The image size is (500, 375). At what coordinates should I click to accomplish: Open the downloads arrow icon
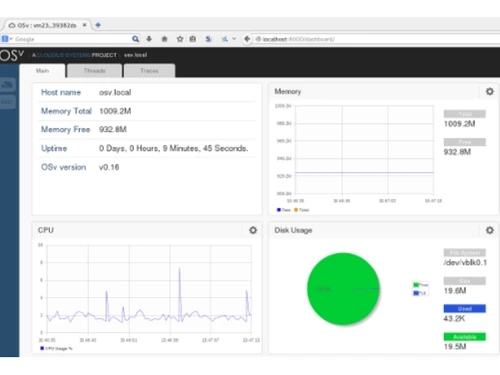(149, 39)
